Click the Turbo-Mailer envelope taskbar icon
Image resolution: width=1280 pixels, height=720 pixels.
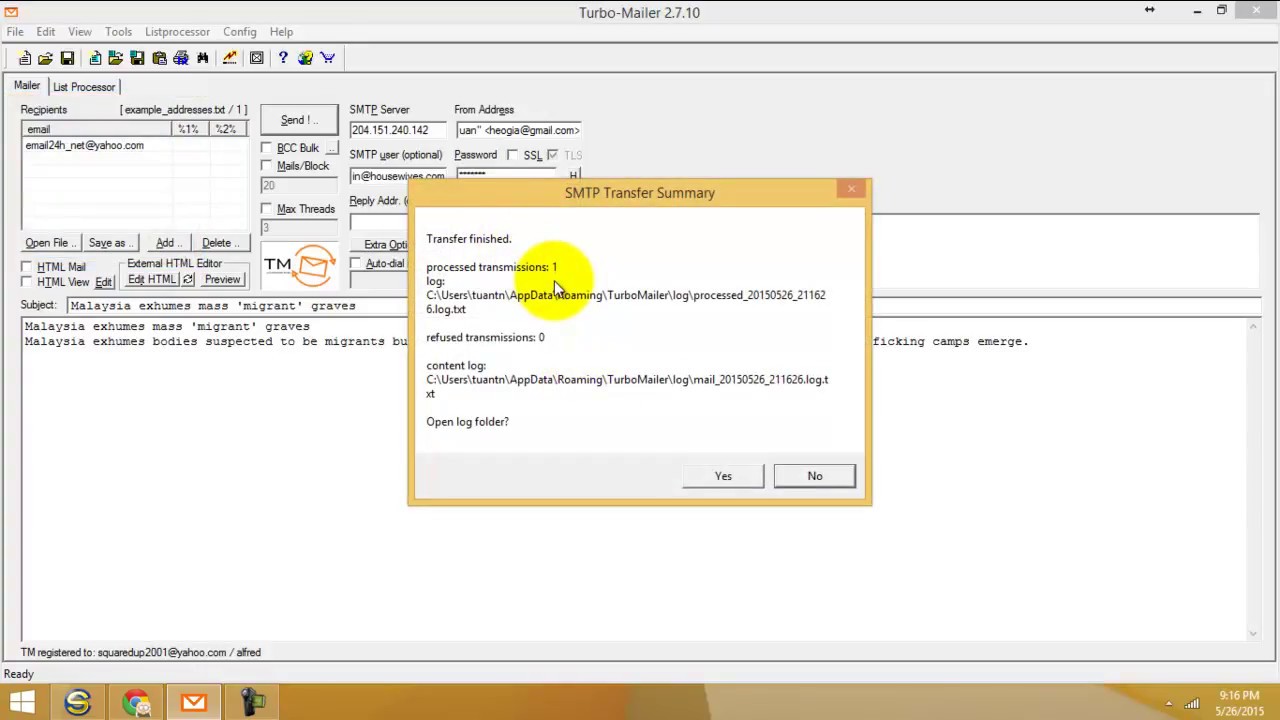pos(194,702)
